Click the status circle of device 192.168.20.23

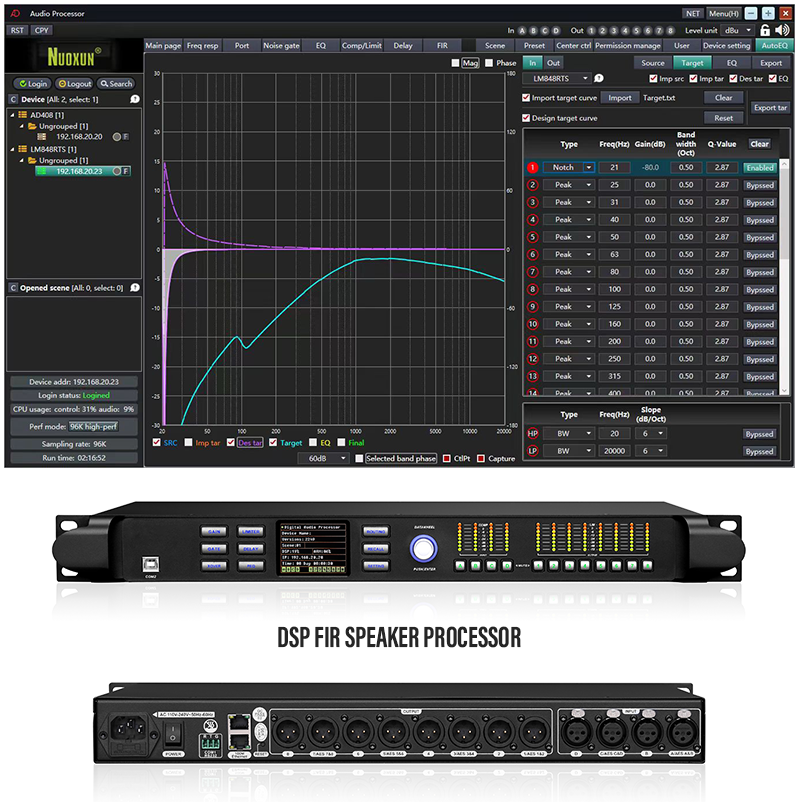pos(117,171)
